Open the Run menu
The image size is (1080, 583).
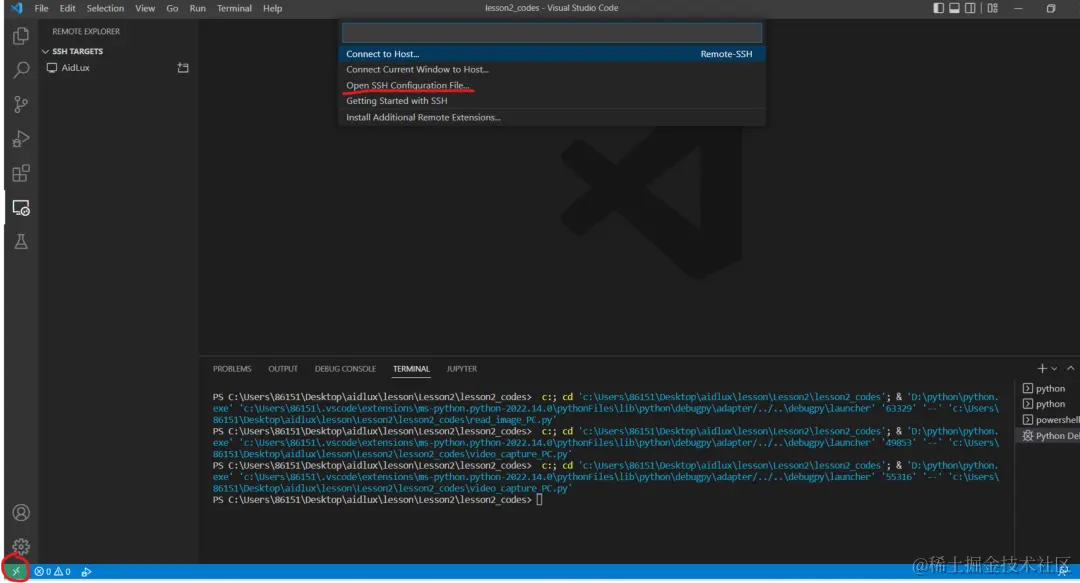[x=198, y=8]
